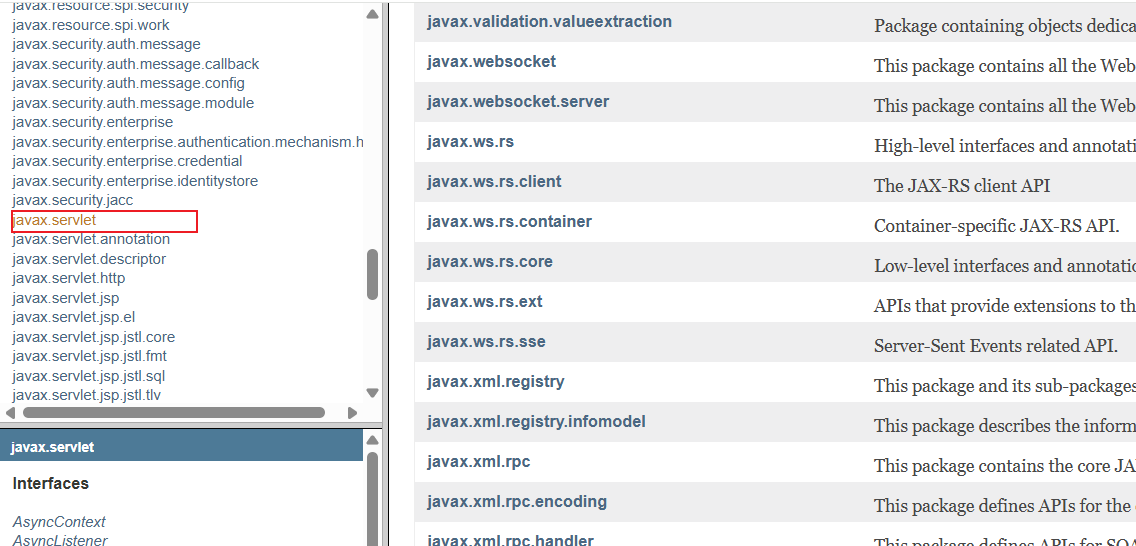Open javax.xml.rpc.encoding package
The image size is (1136, 546).
[516, 502]
